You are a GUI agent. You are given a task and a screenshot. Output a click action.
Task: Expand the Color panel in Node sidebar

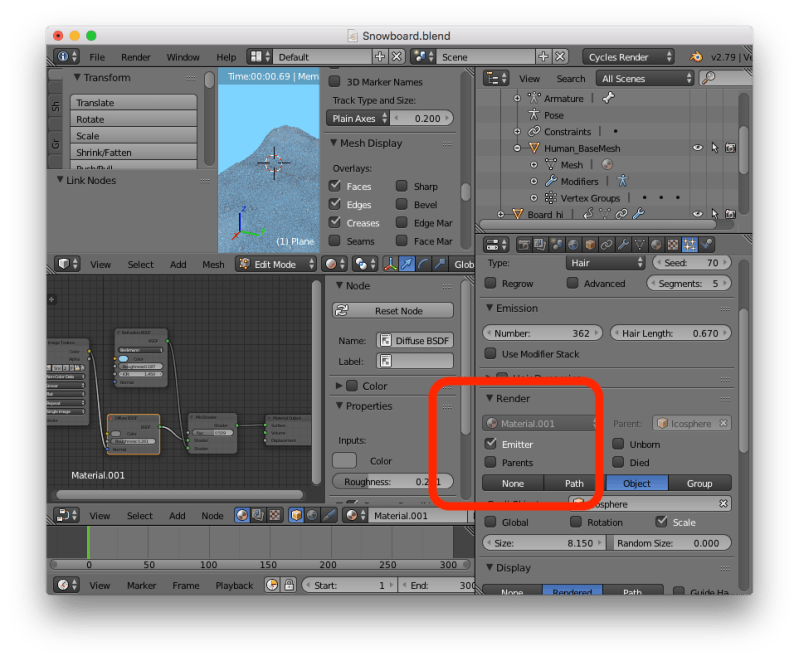tap(339, 386)
